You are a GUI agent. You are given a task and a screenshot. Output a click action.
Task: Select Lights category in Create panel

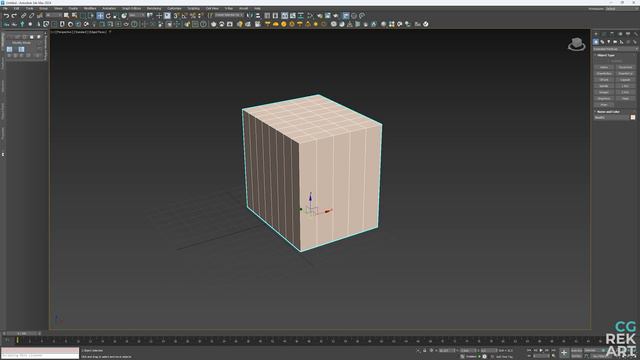click(x=609, y=42)
